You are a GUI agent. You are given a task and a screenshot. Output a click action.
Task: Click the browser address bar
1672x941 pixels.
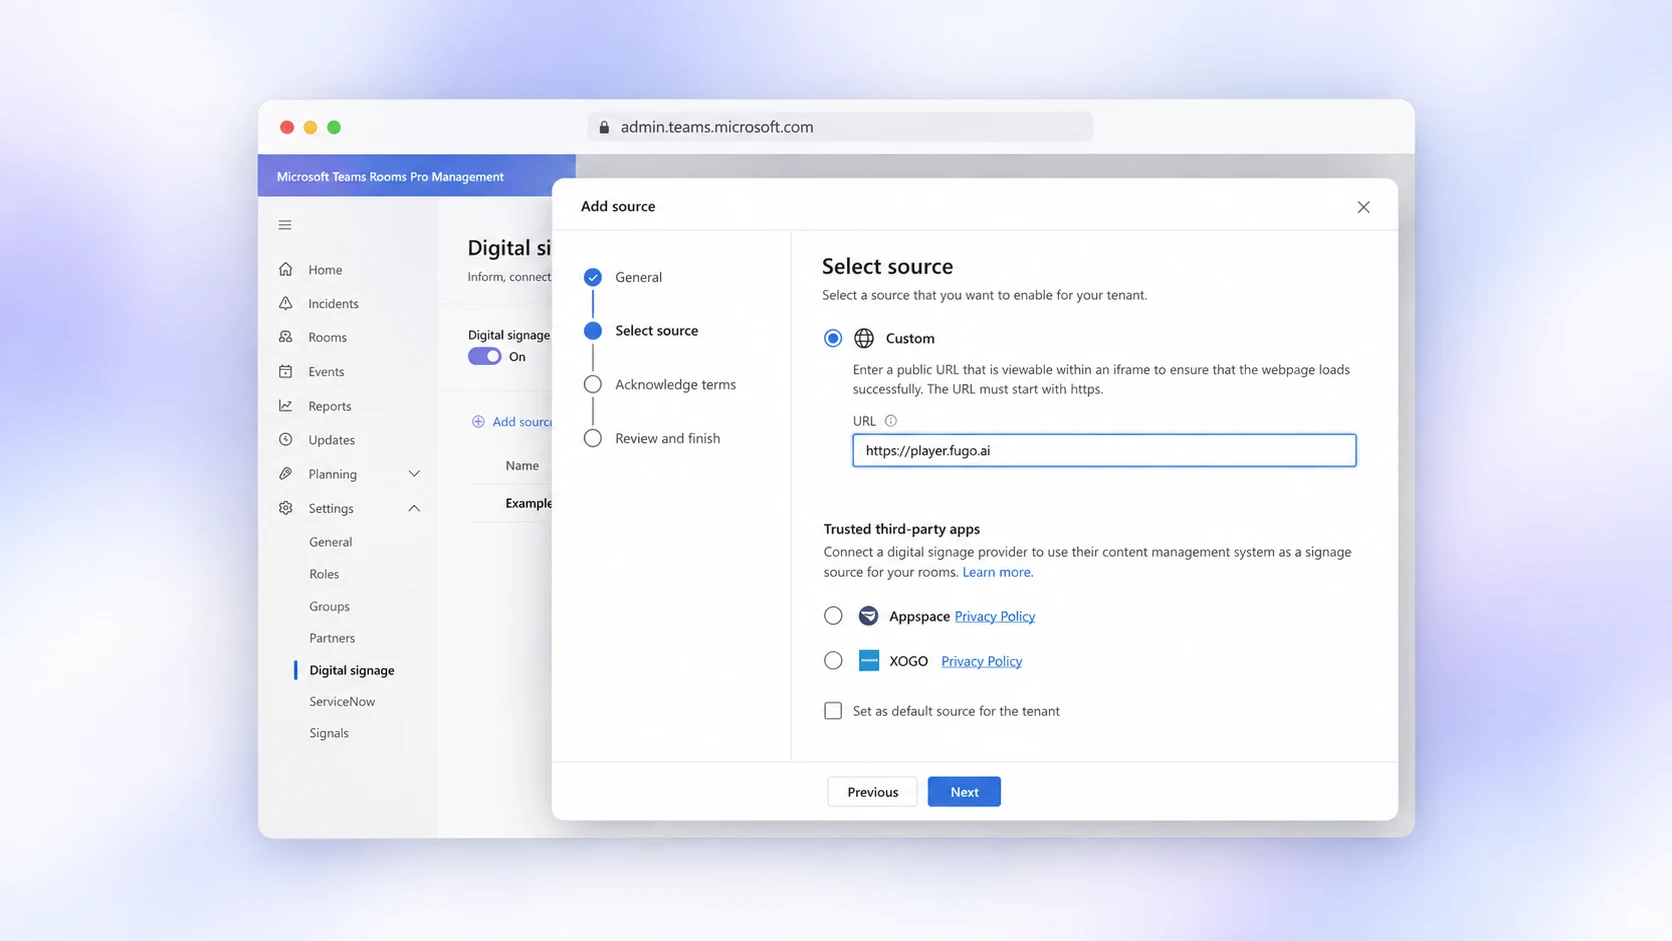pos(840,127)
